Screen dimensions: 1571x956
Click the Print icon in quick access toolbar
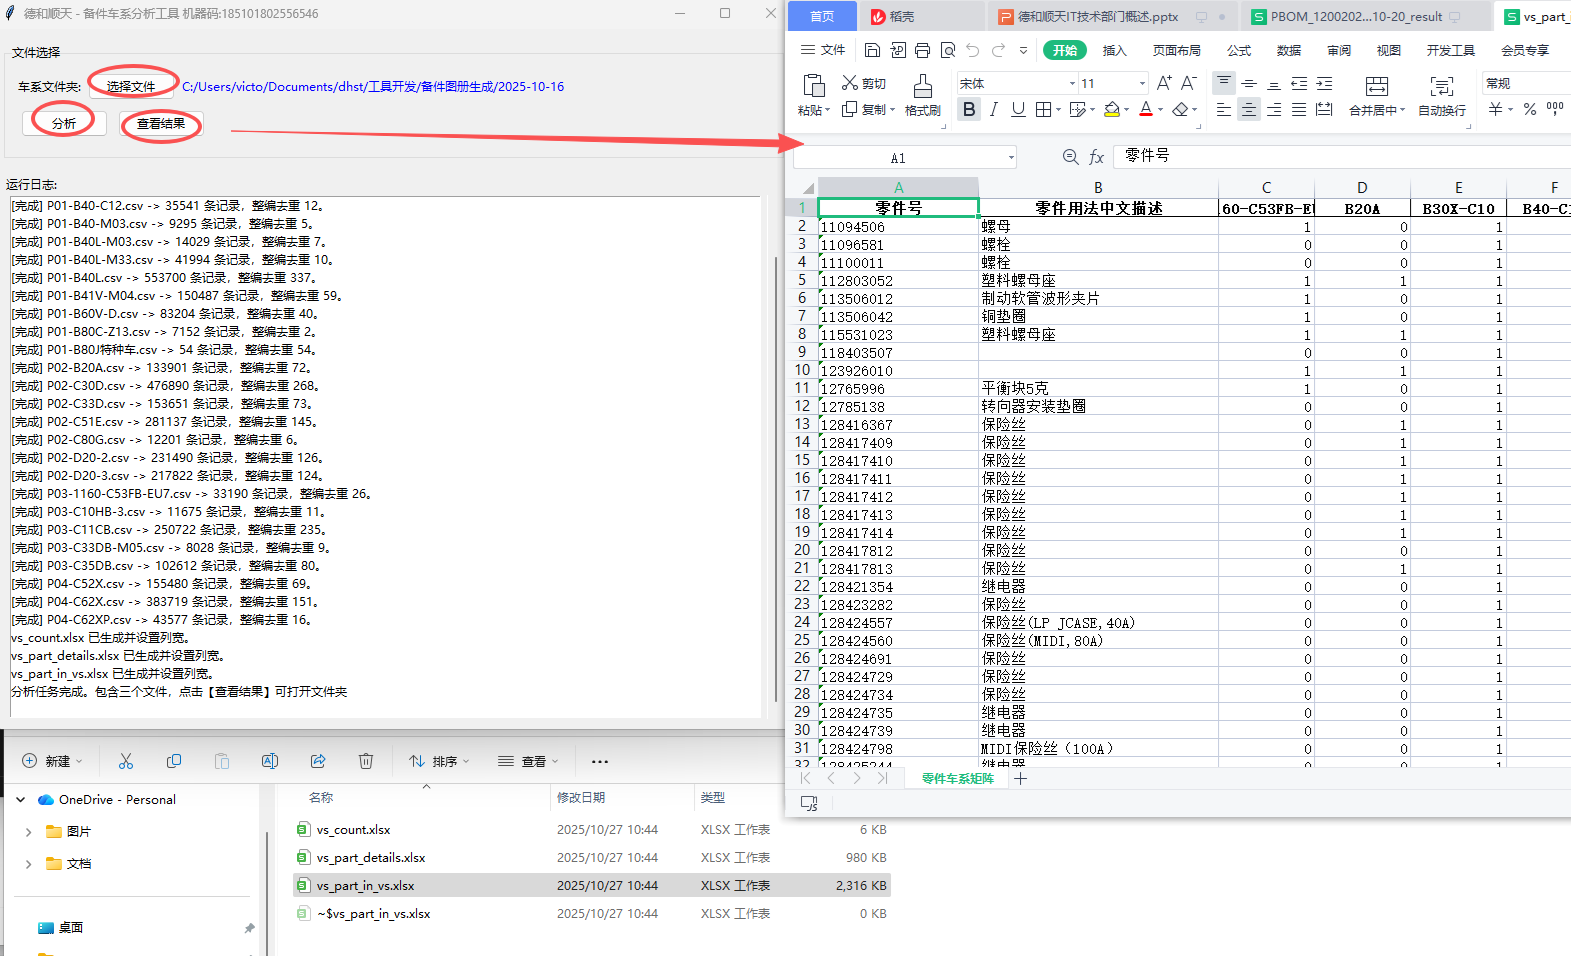point(922,50)
